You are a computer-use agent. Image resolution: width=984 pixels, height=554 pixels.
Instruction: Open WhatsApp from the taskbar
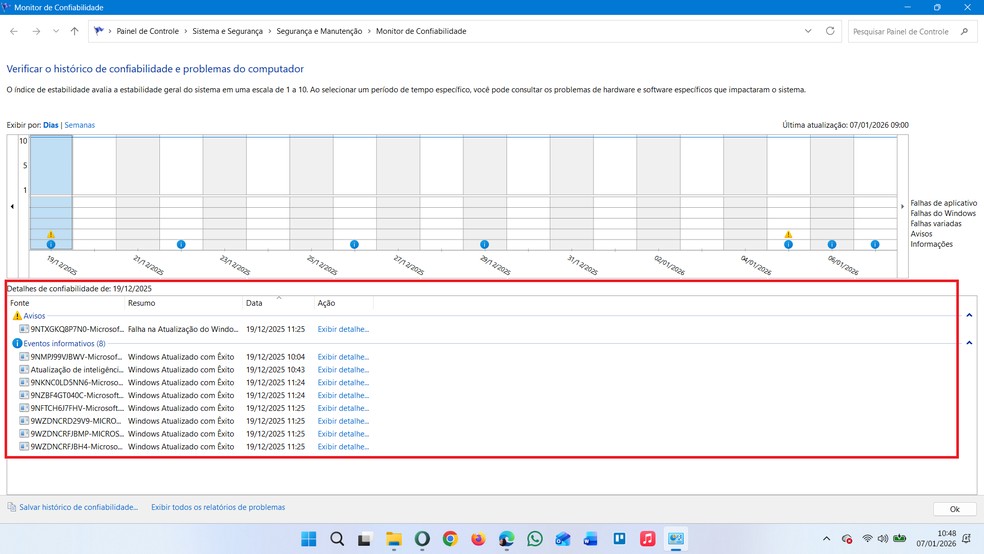pyautogui.click(x=534, y=539)
